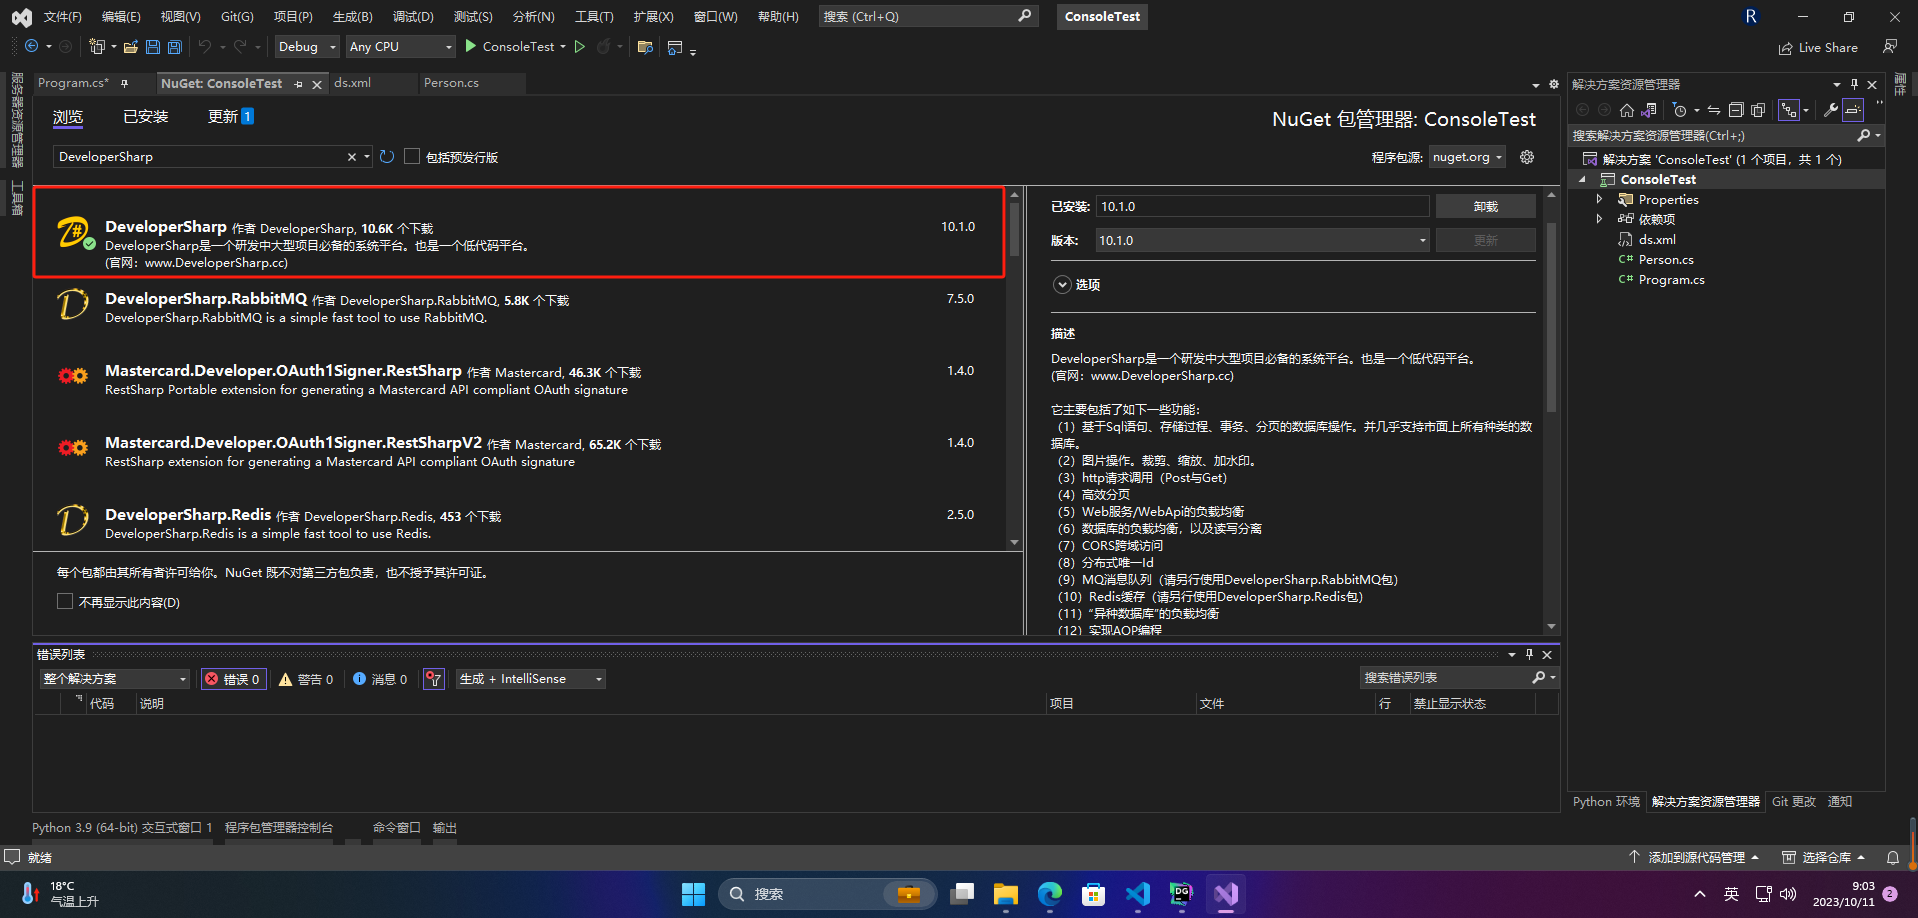The image size is (1918, 918).
Task: Check the don't show this again box
Action: (x=65, y=602)
